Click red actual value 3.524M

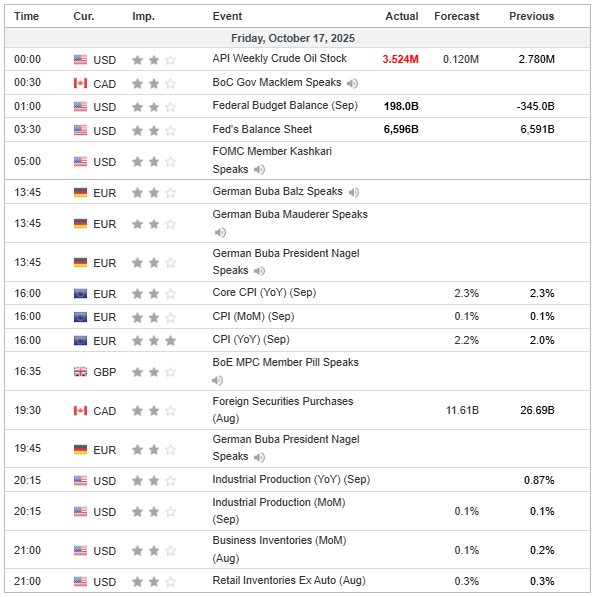(x=400, y=59)
